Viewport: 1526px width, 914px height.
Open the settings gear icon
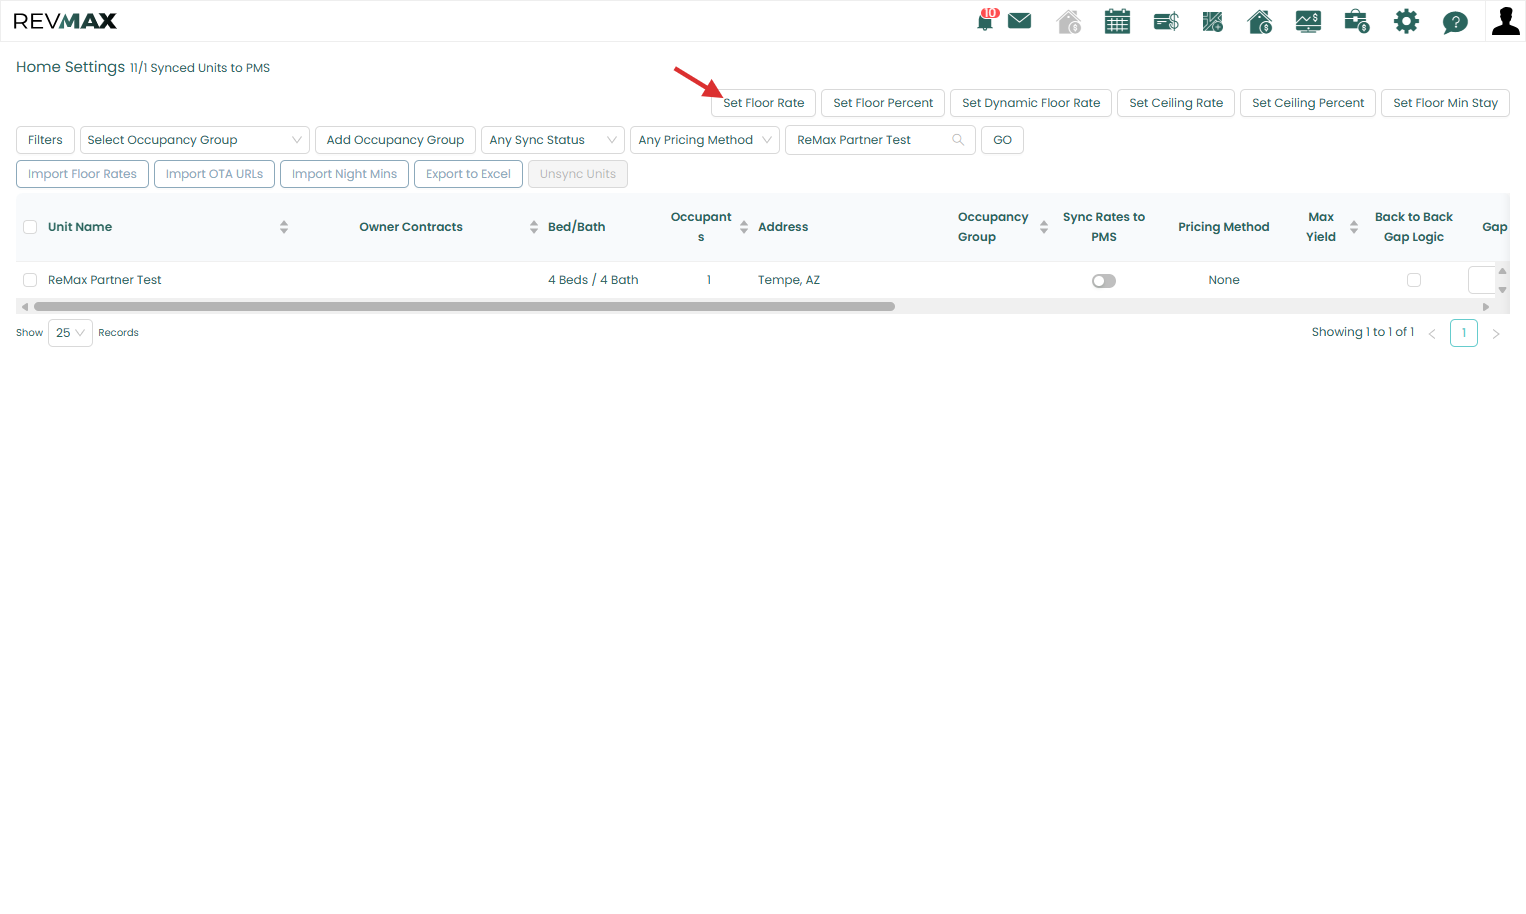pyautogui.click(x=1406, y=21)
